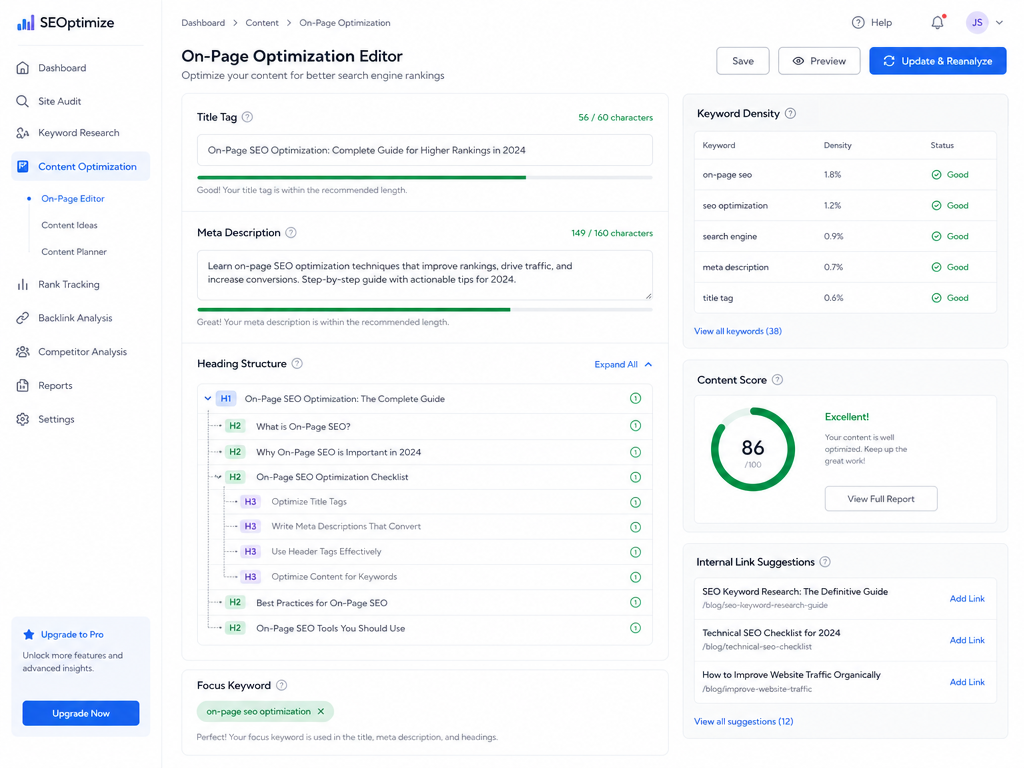Click the Preview button
Viewport: 1024px width, 768px height.
point(819,61)
